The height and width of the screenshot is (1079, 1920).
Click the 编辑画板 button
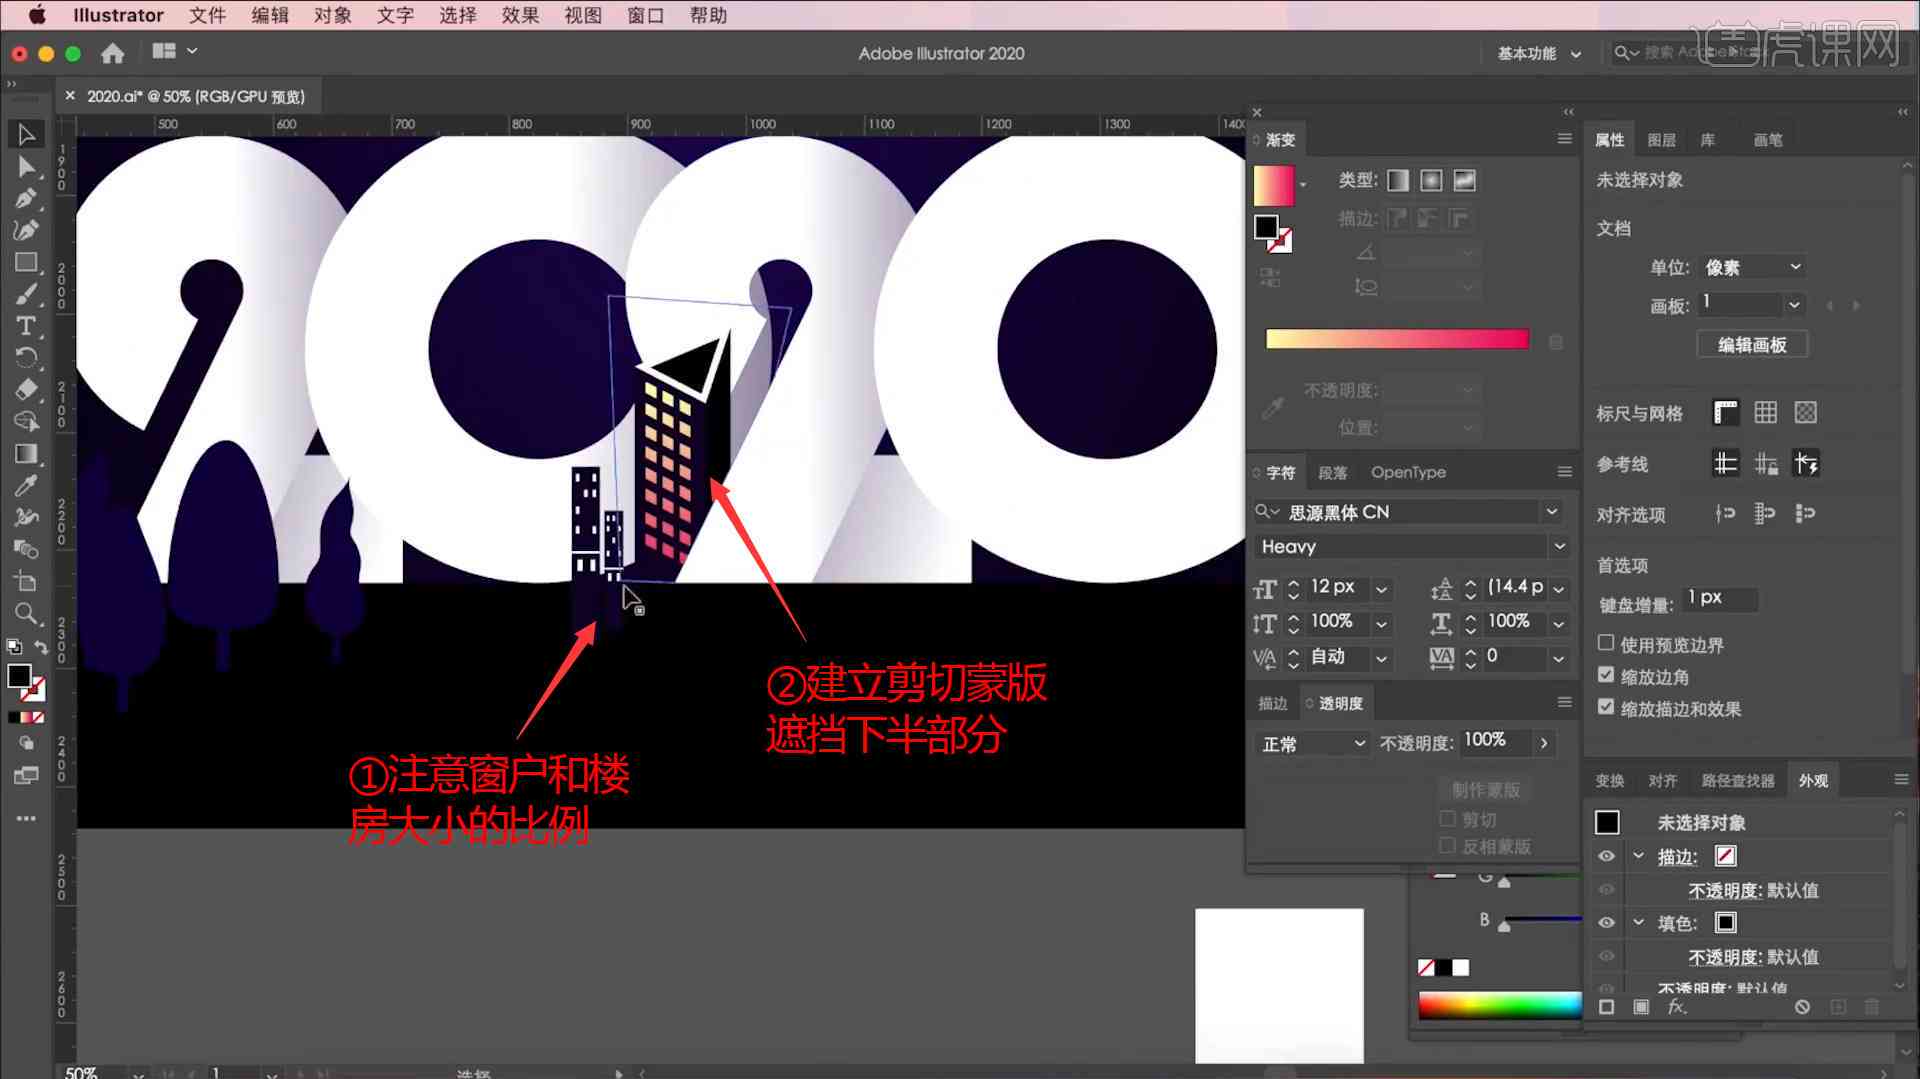pyautogui.click(x=1752, y=345)
